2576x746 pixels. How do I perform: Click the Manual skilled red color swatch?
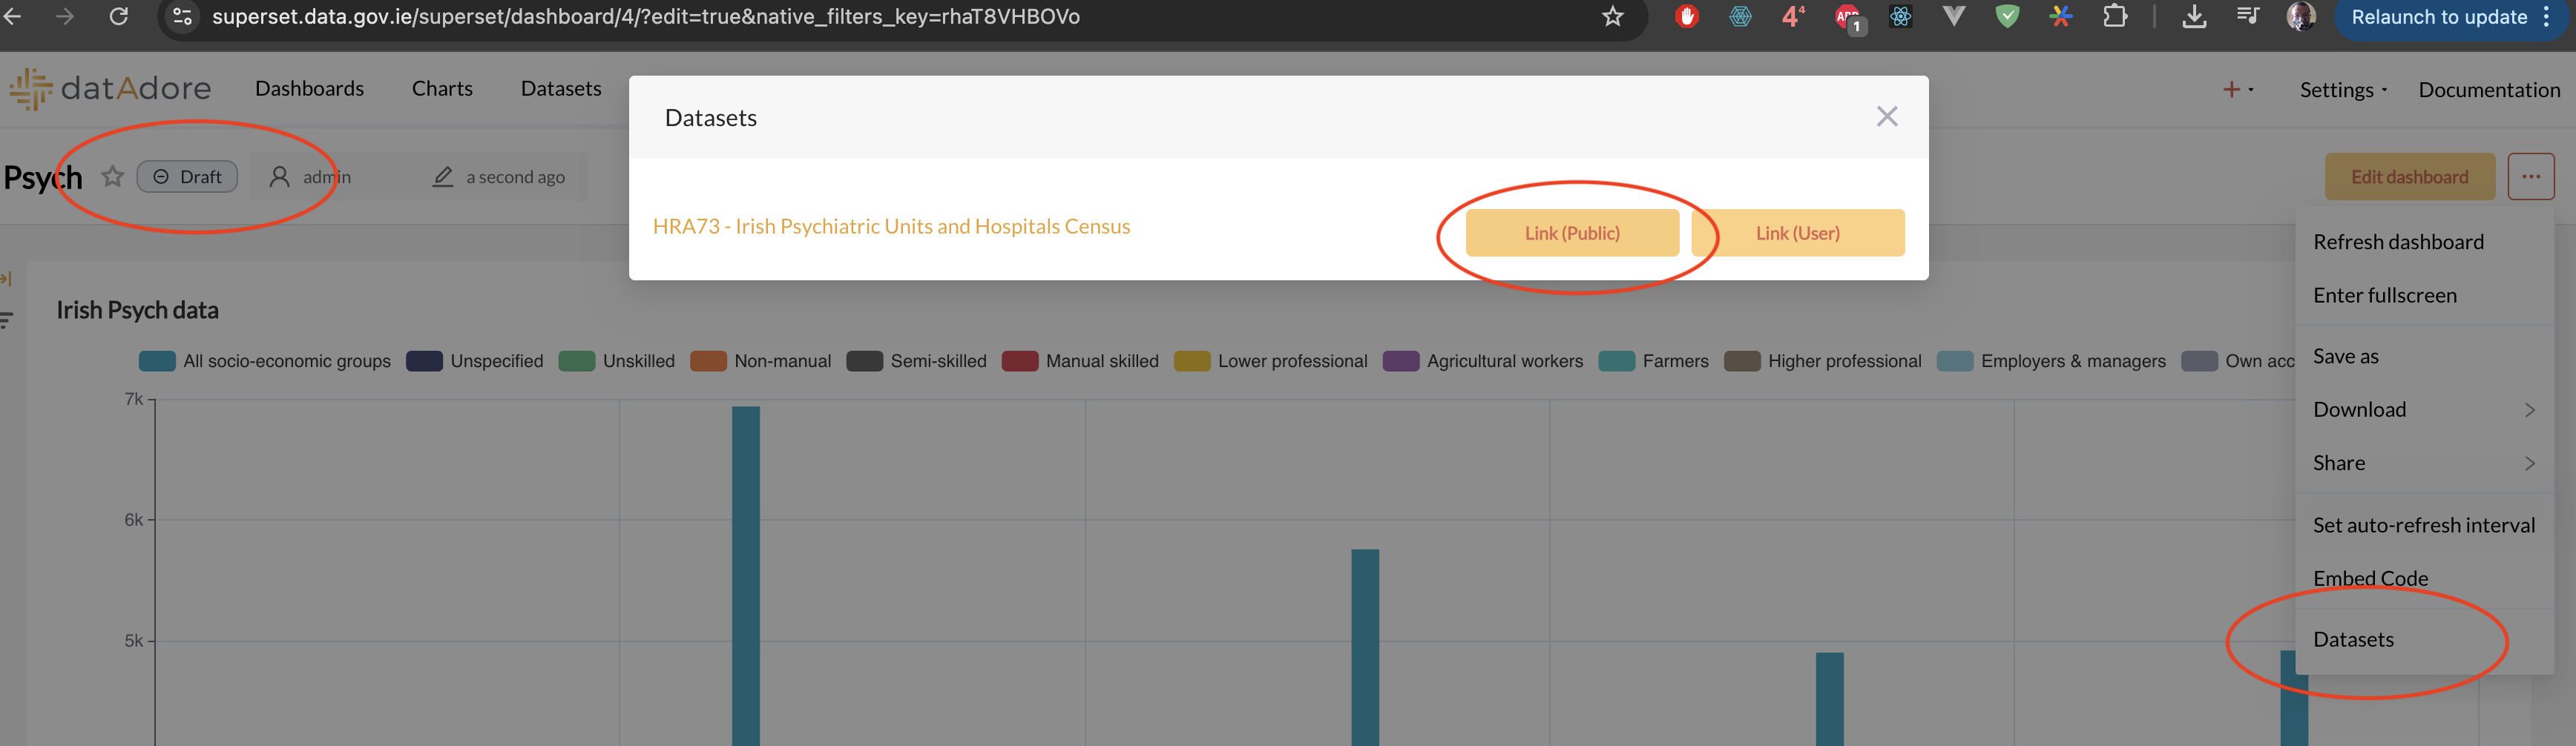click(x=1019, y=361)
